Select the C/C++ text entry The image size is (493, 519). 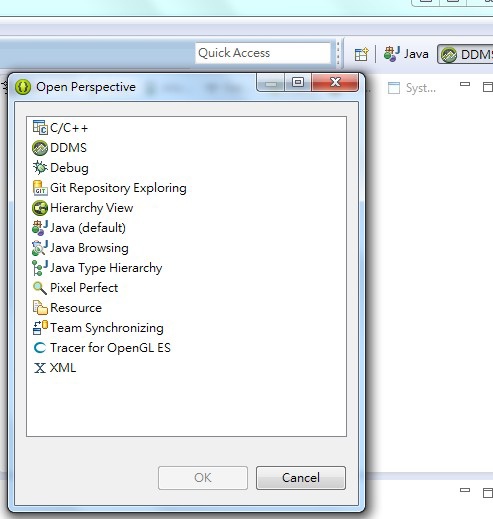(x=69, y=128)
